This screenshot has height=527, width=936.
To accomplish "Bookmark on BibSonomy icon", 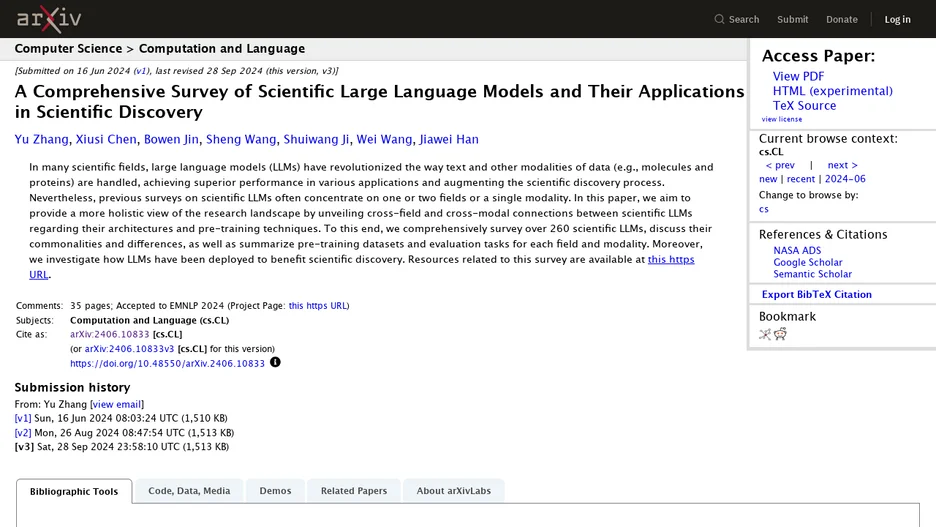I will pos(765,334).
